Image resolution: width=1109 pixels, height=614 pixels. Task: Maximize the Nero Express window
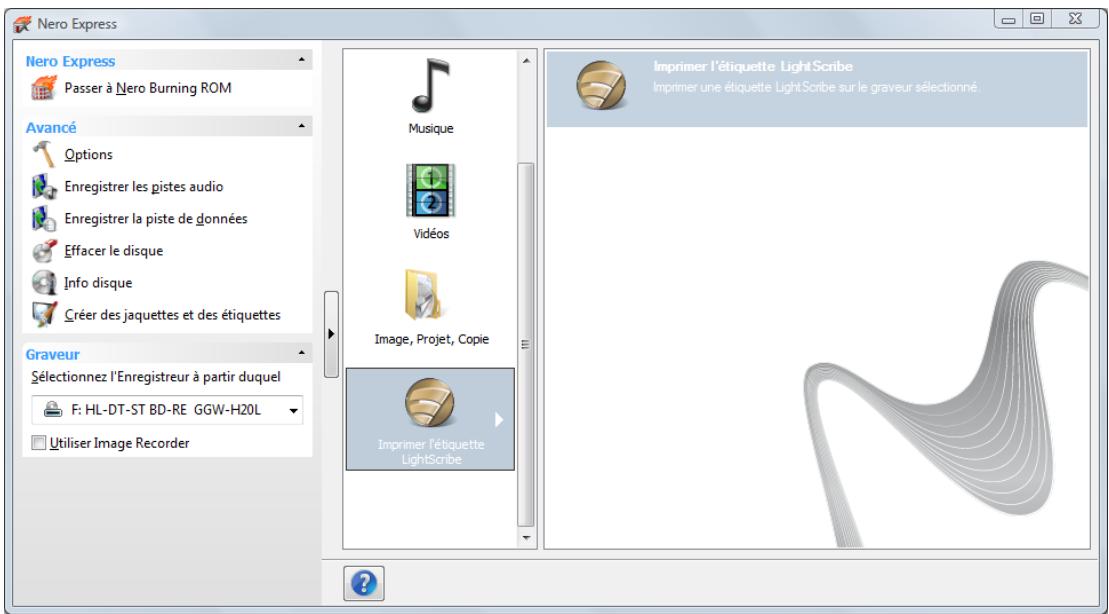(1037, 19)
